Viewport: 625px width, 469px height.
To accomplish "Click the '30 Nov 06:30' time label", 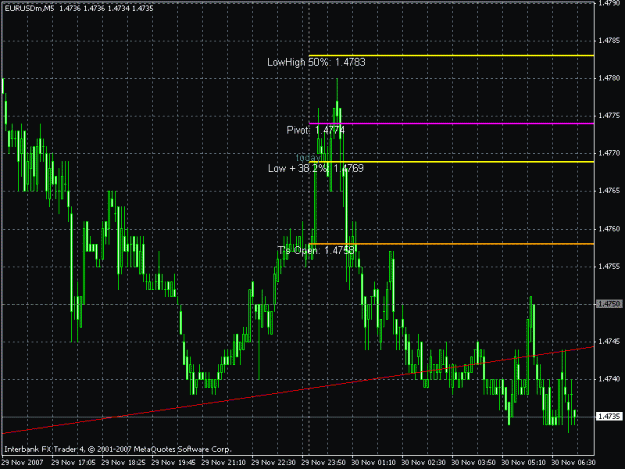I will 574,463.
